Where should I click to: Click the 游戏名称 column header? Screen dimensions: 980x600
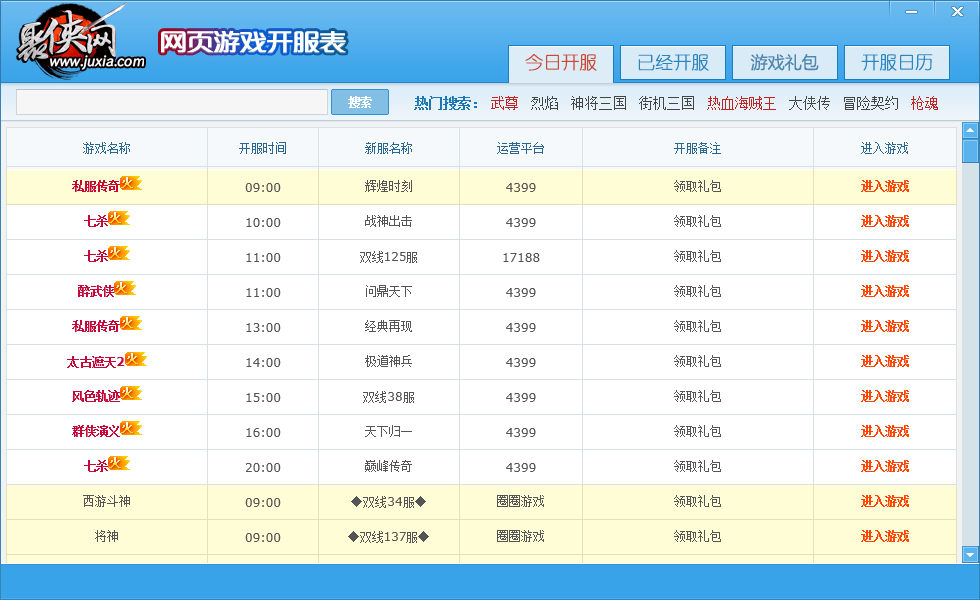pyautogui.click(x=107, y=148)
